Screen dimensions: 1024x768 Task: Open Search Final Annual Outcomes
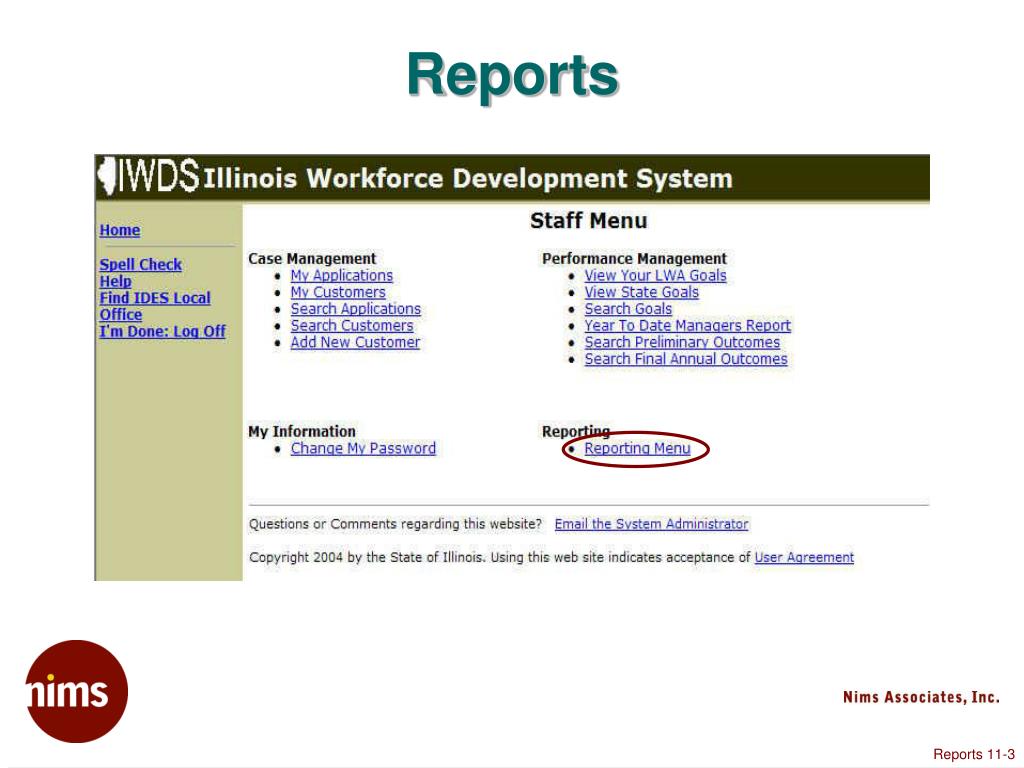click(686, 359)
